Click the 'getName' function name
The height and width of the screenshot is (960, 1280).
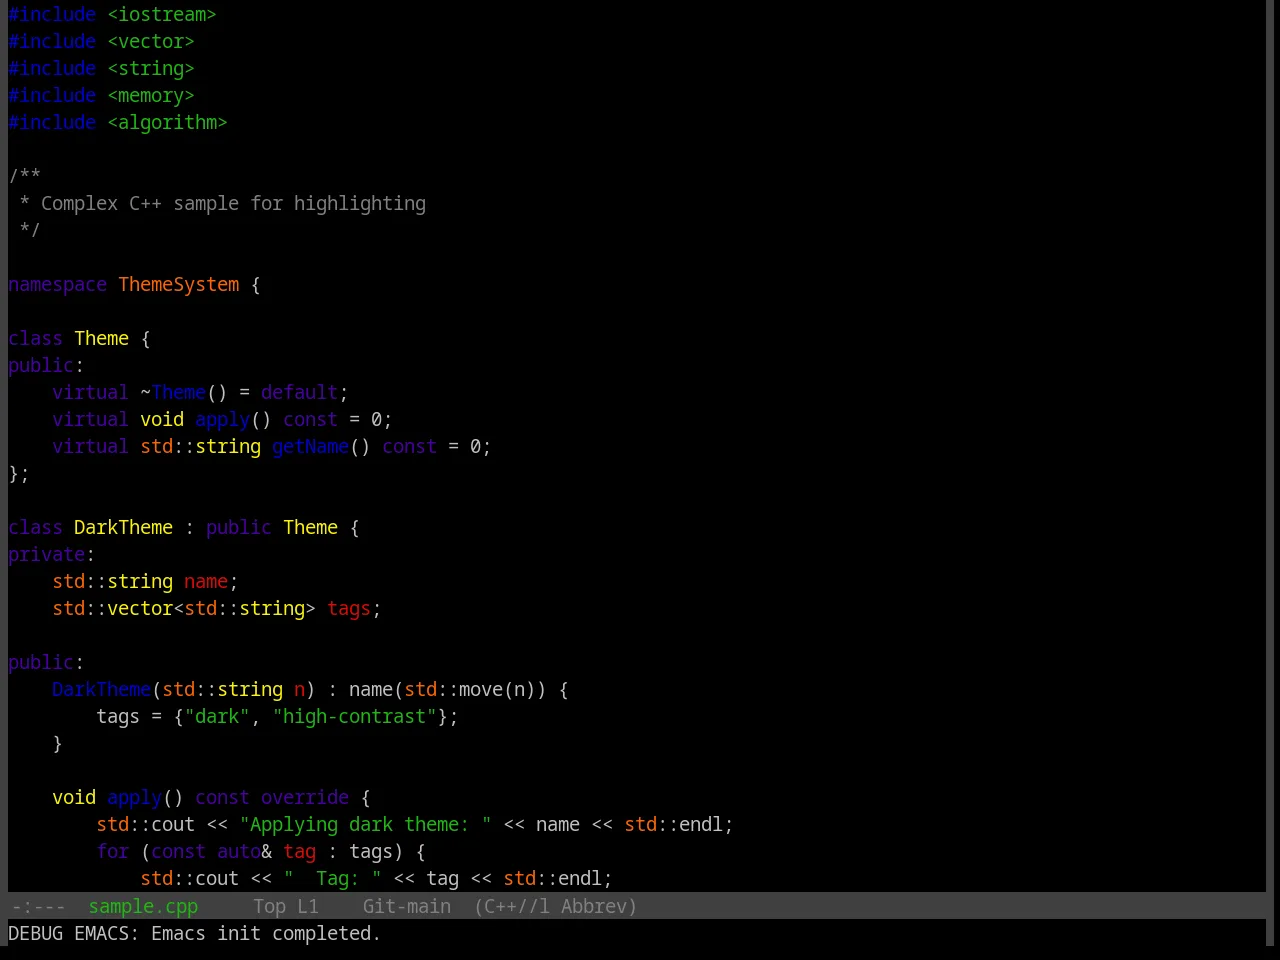(310, 447)
